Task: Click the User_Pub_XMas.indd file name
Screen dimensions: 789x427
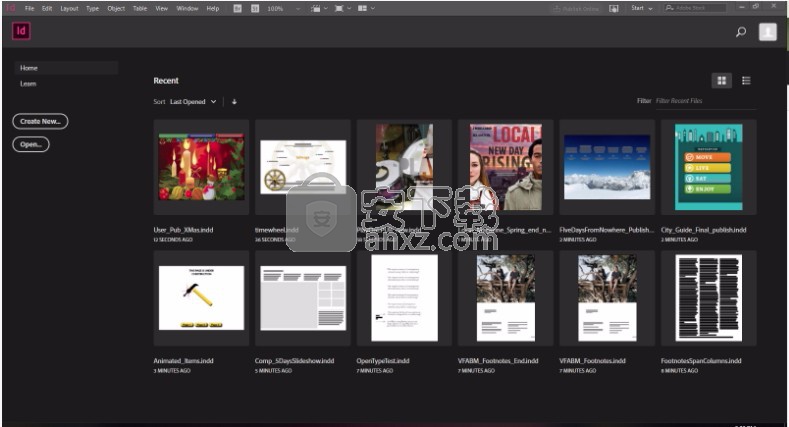Action: click(x=183, y=230)
